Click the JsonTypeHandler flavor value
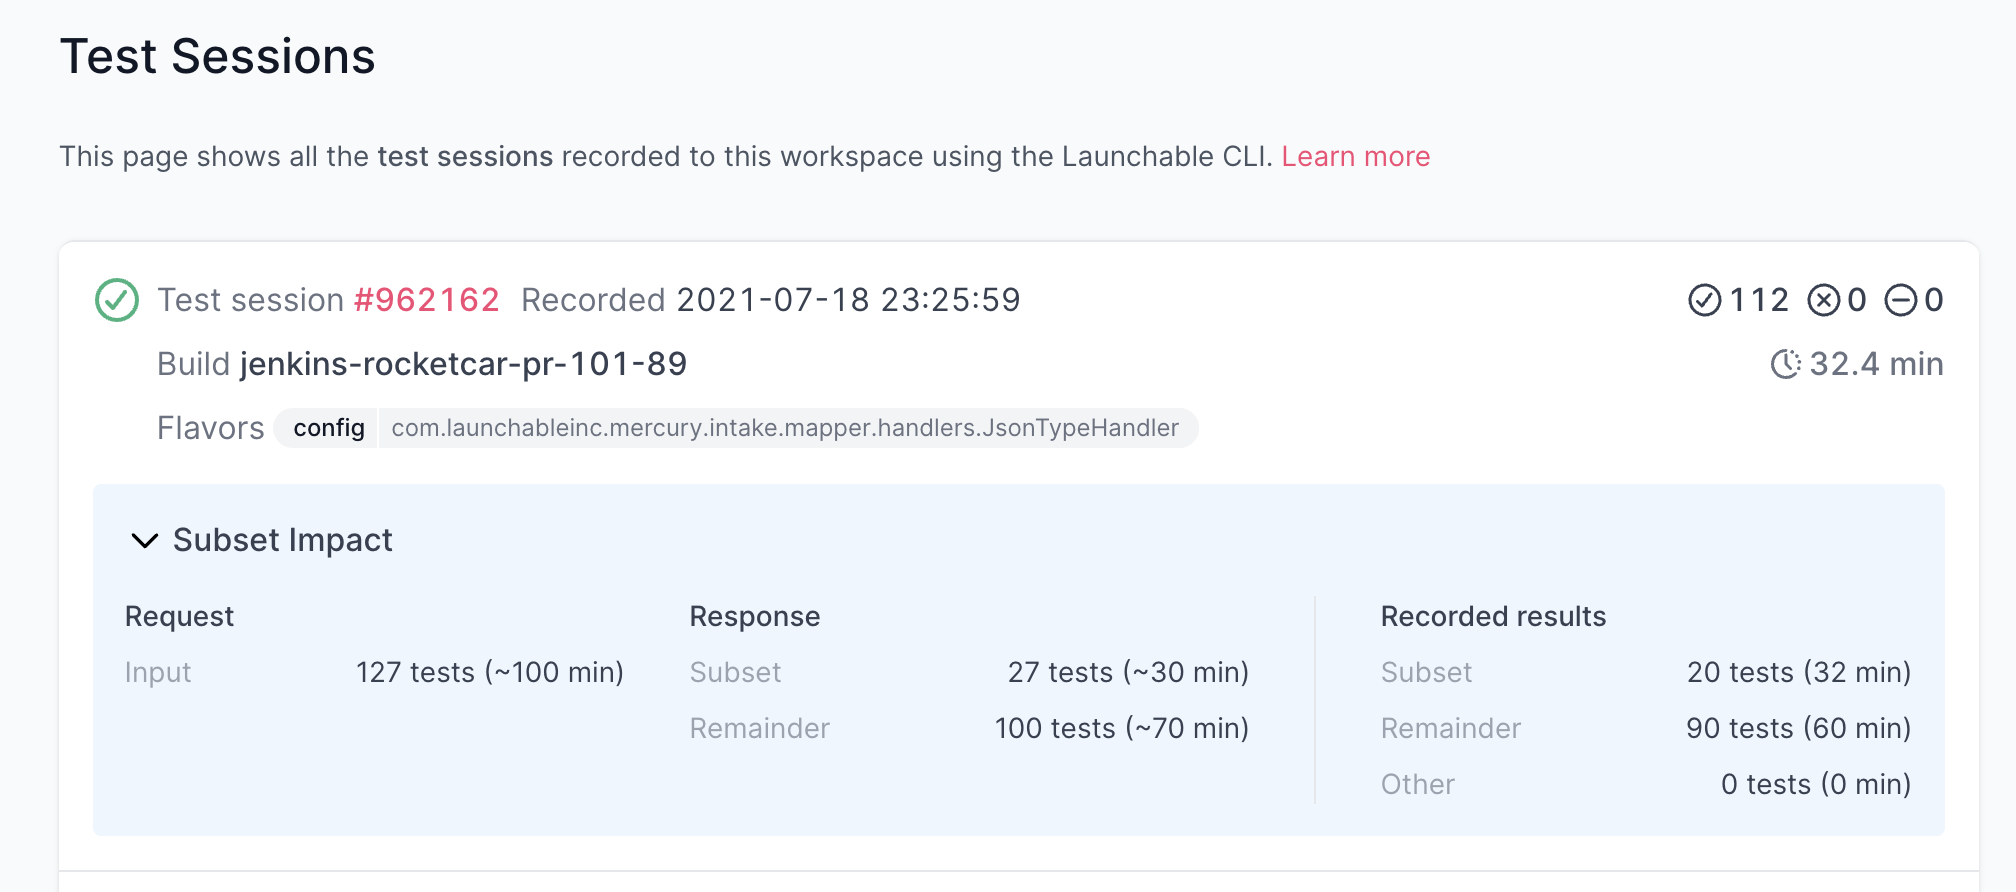 pos(786,428)
